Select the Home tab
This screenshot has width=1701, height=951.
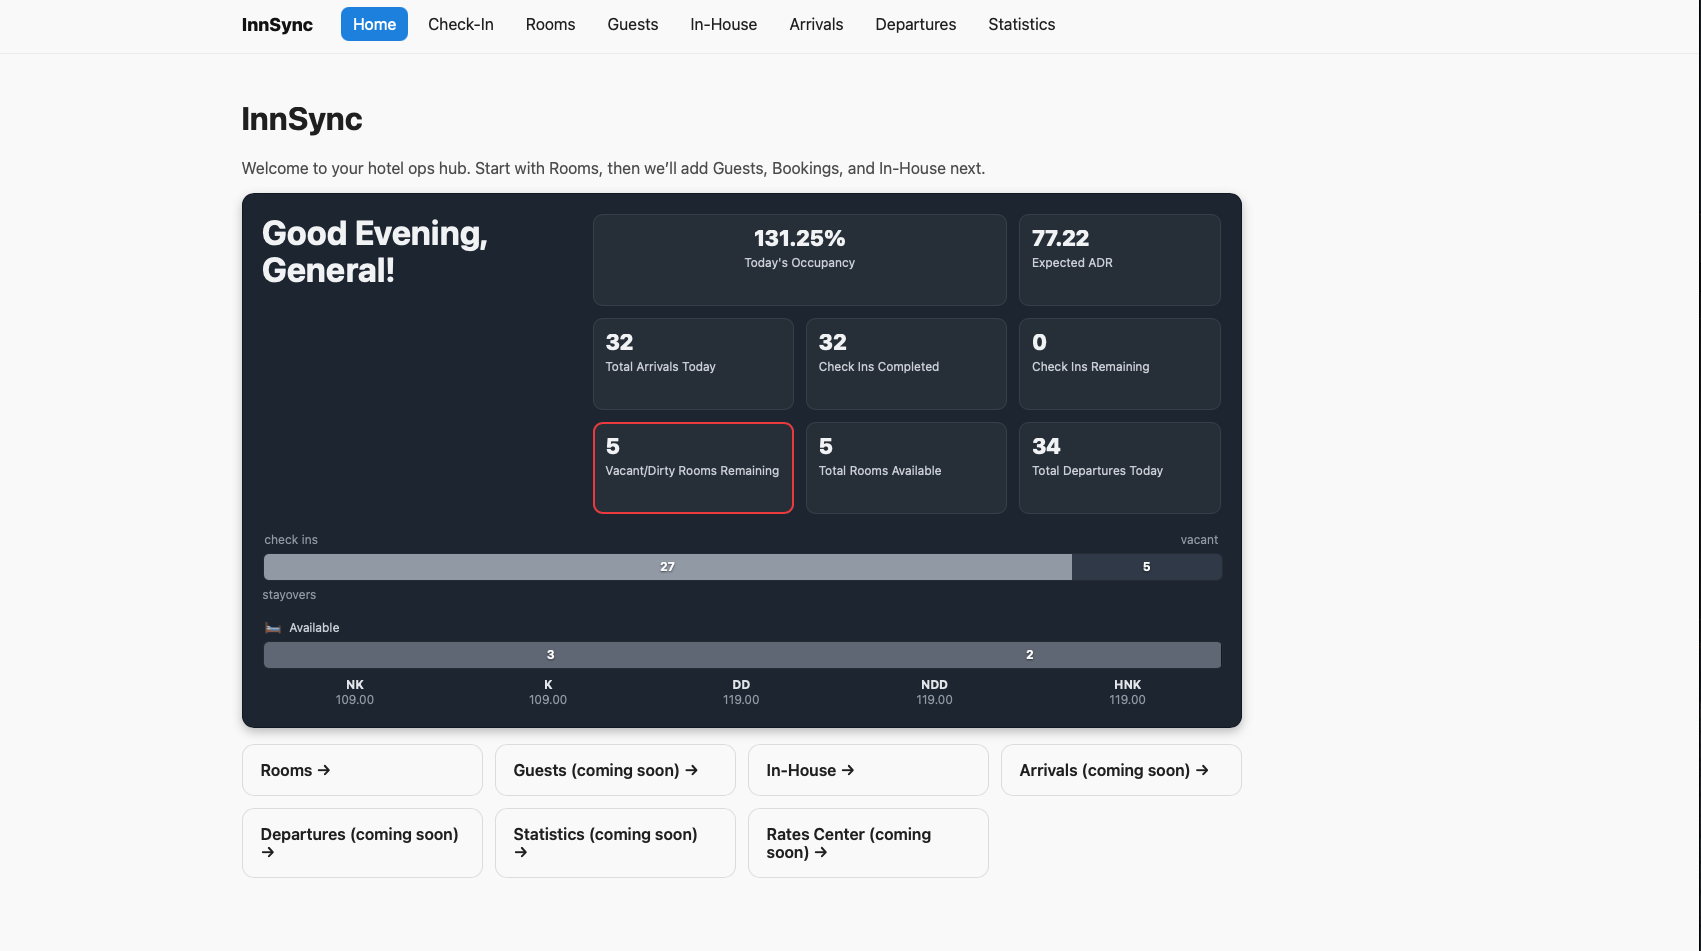[x=374, y=25]
